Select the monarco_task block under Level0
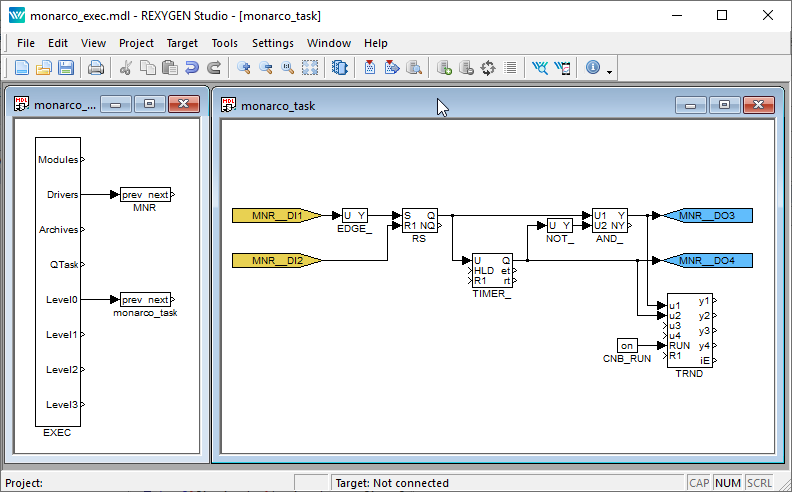 145,300
